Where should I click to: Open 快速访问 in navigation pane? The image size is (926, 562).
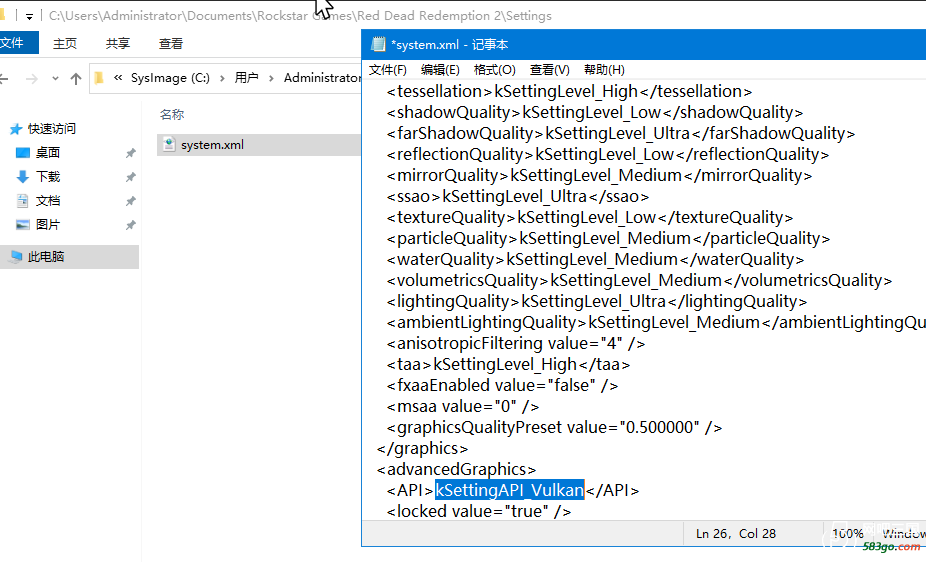tap(51, 129)
